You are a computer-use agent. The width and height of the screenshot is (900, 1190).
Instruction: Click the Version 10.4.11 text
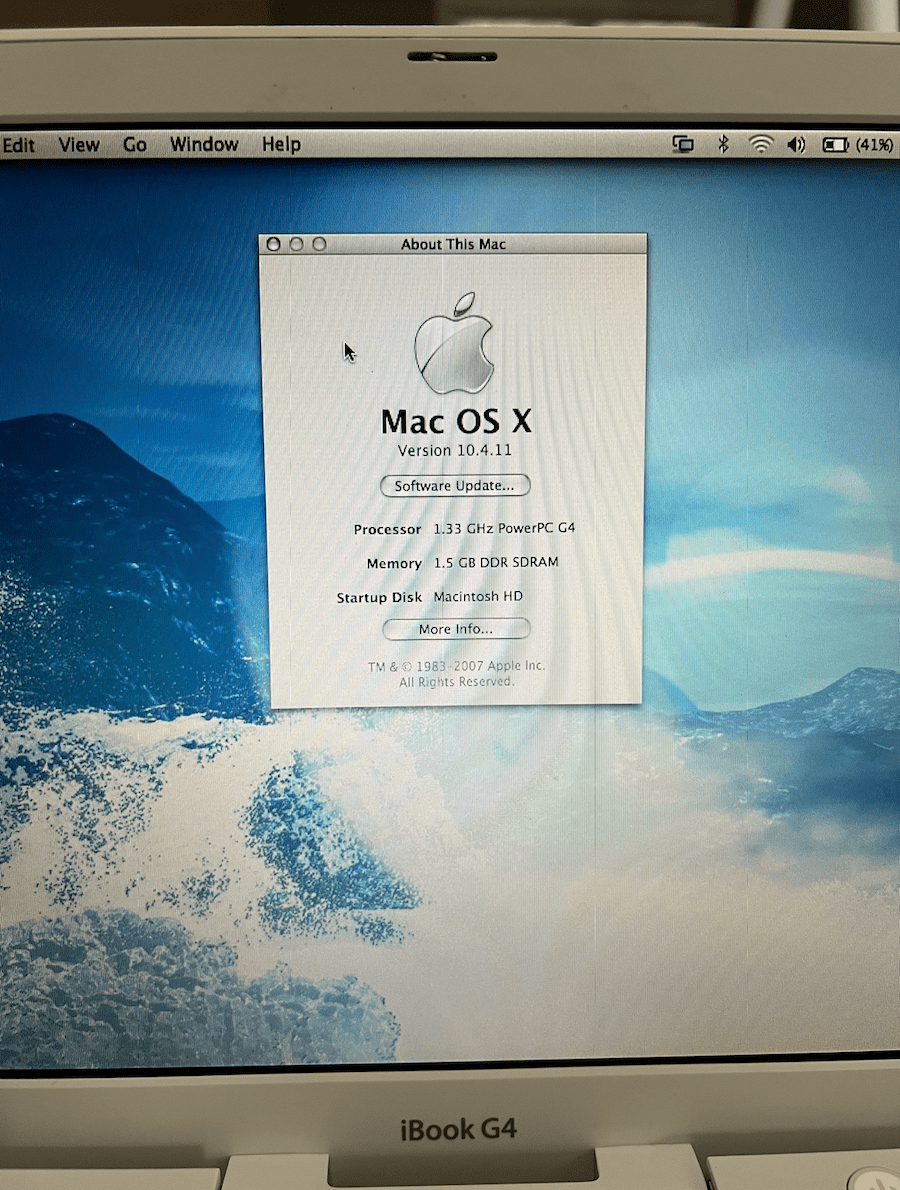[455, 450]
